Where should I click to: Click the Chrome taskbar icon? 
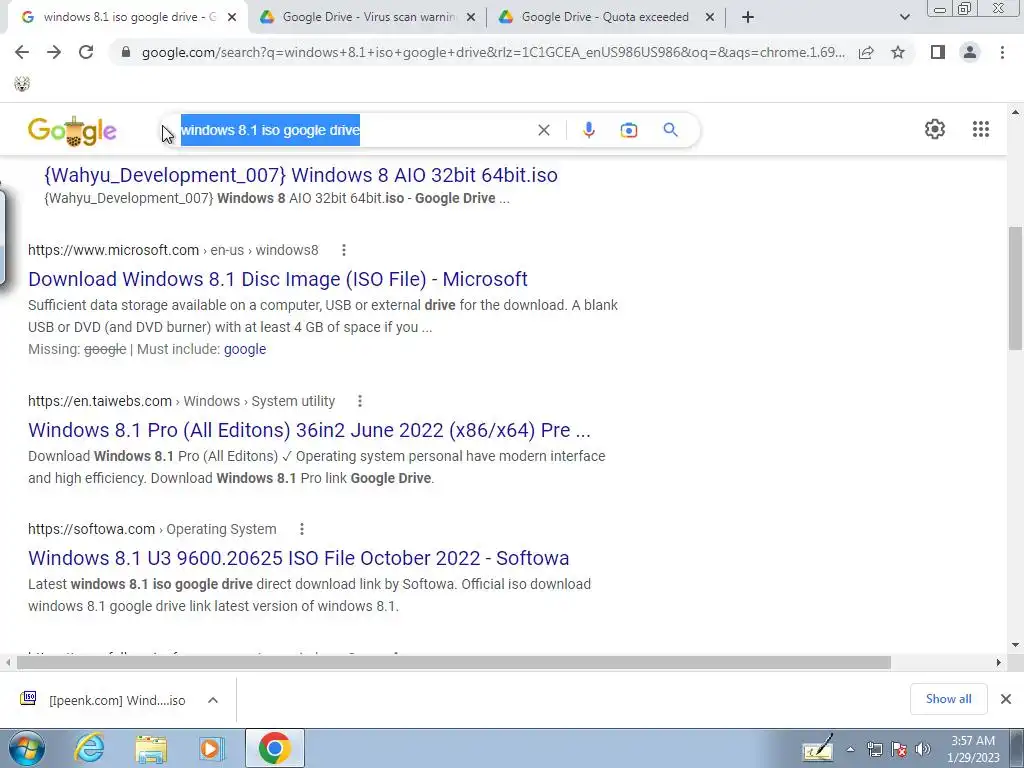(274, 748)
